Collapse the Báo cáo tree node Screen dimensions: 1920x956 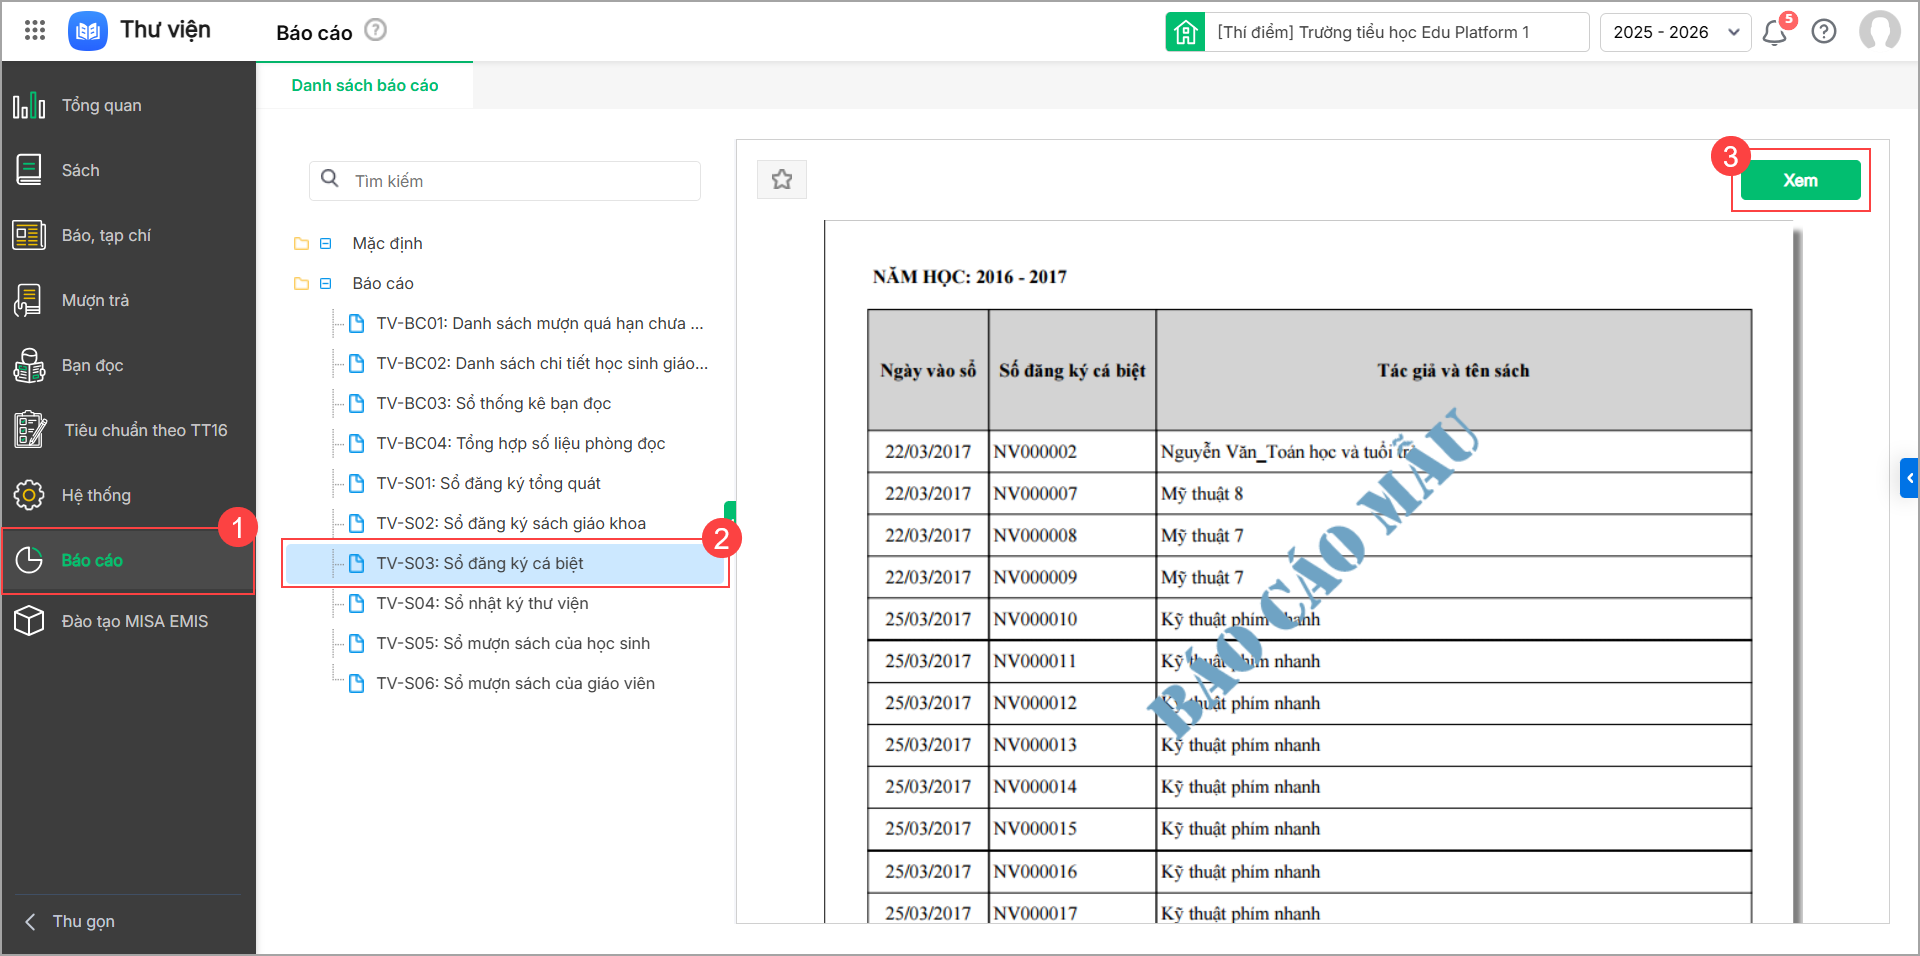coord(325,283)
